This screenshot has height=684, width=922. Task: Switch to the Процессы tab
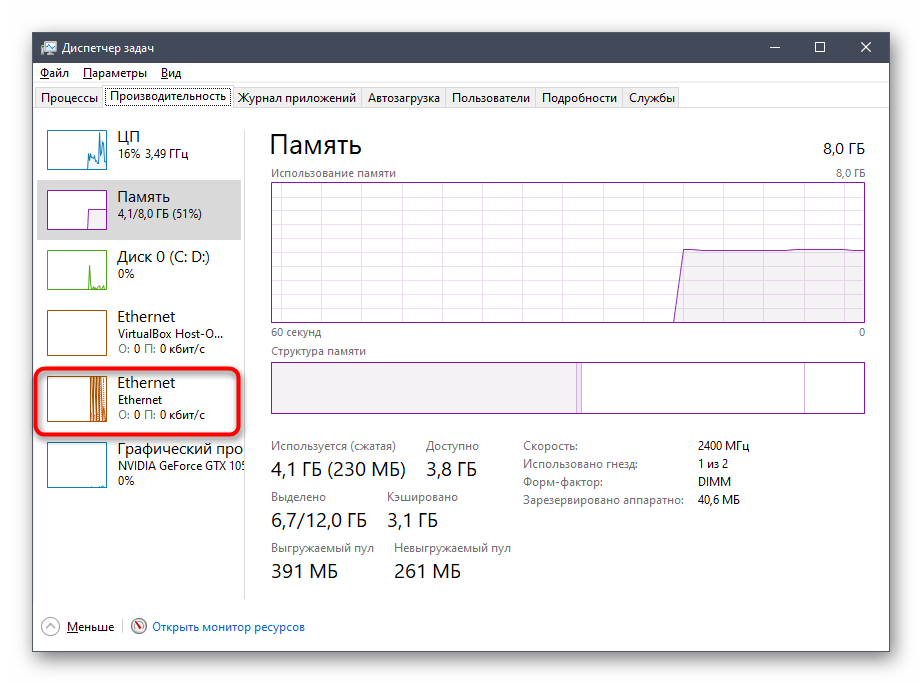(69, 98)
